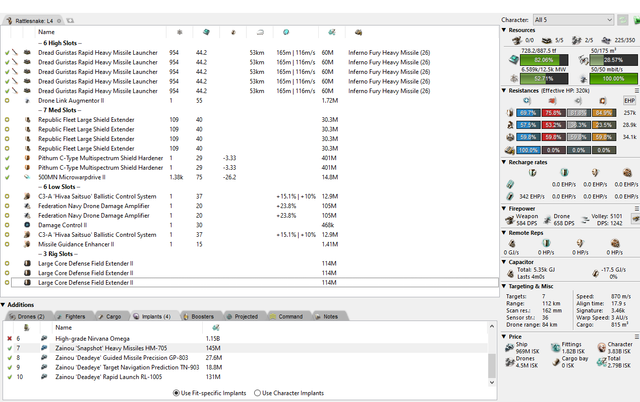Sort by the powergrid column header icon
This screenshot has width=640, height=402.
click(x=180, y=32)
